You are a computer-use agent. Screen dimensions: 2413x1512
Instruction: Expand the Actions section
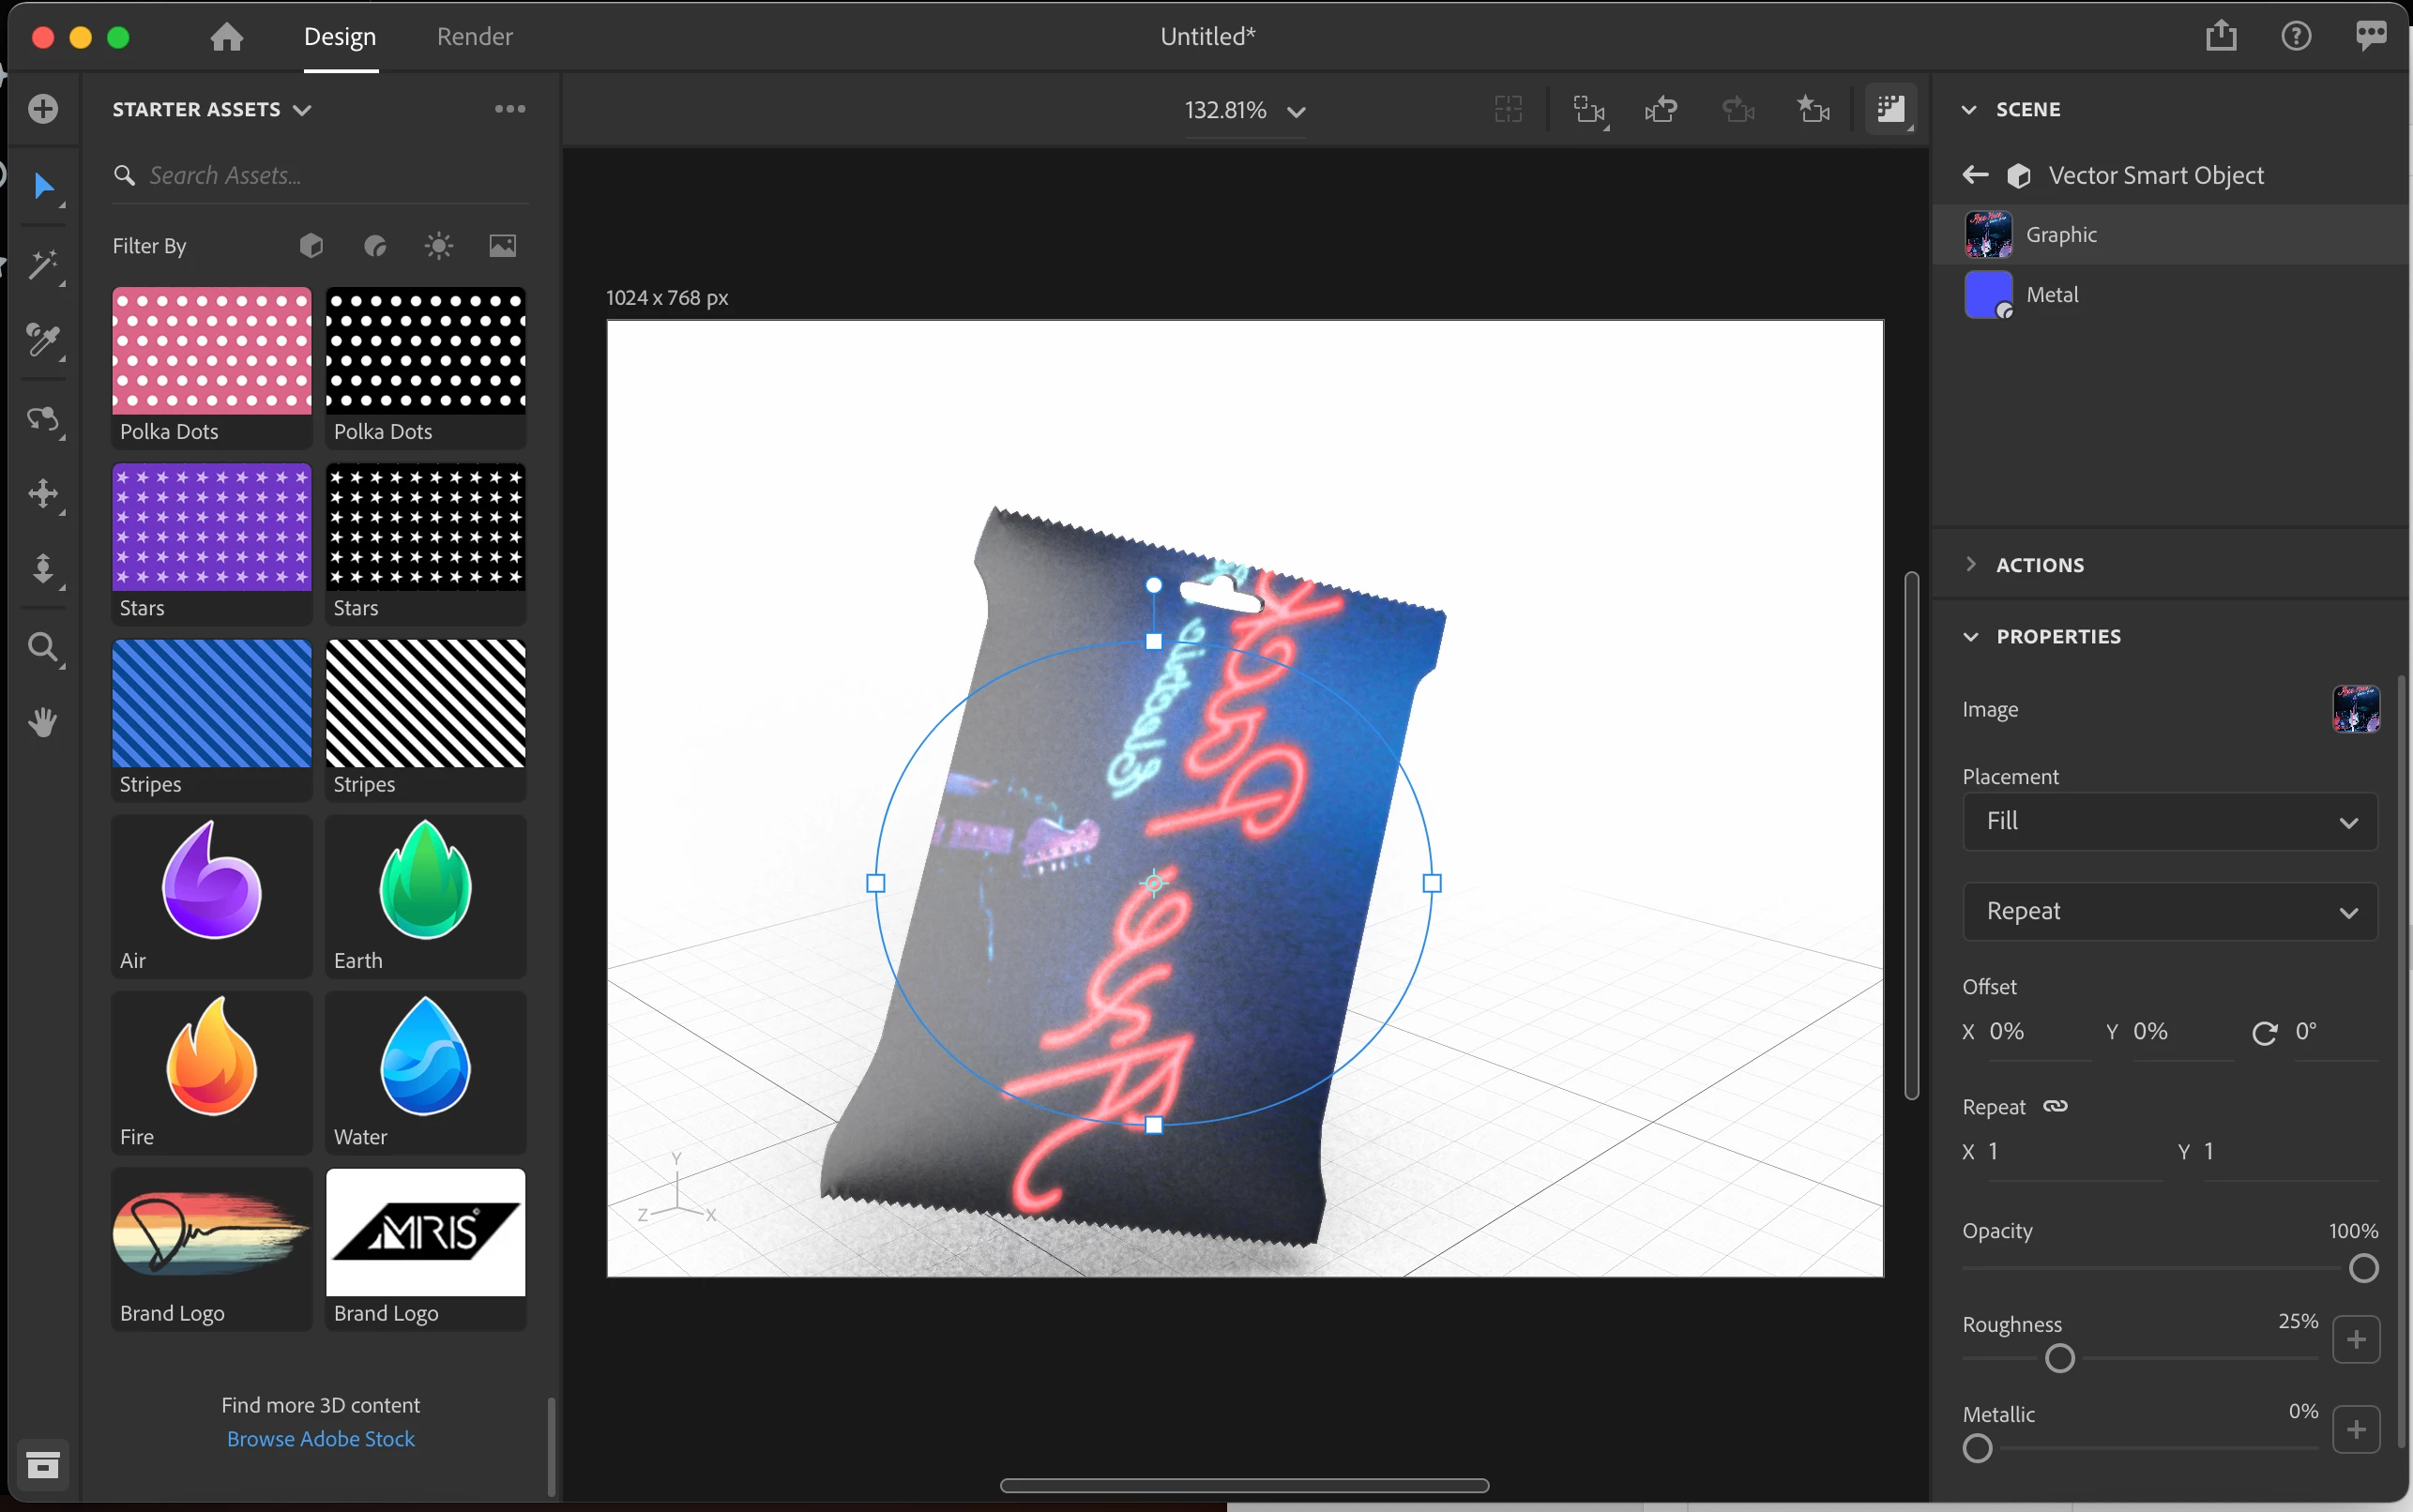point(2038,565)
